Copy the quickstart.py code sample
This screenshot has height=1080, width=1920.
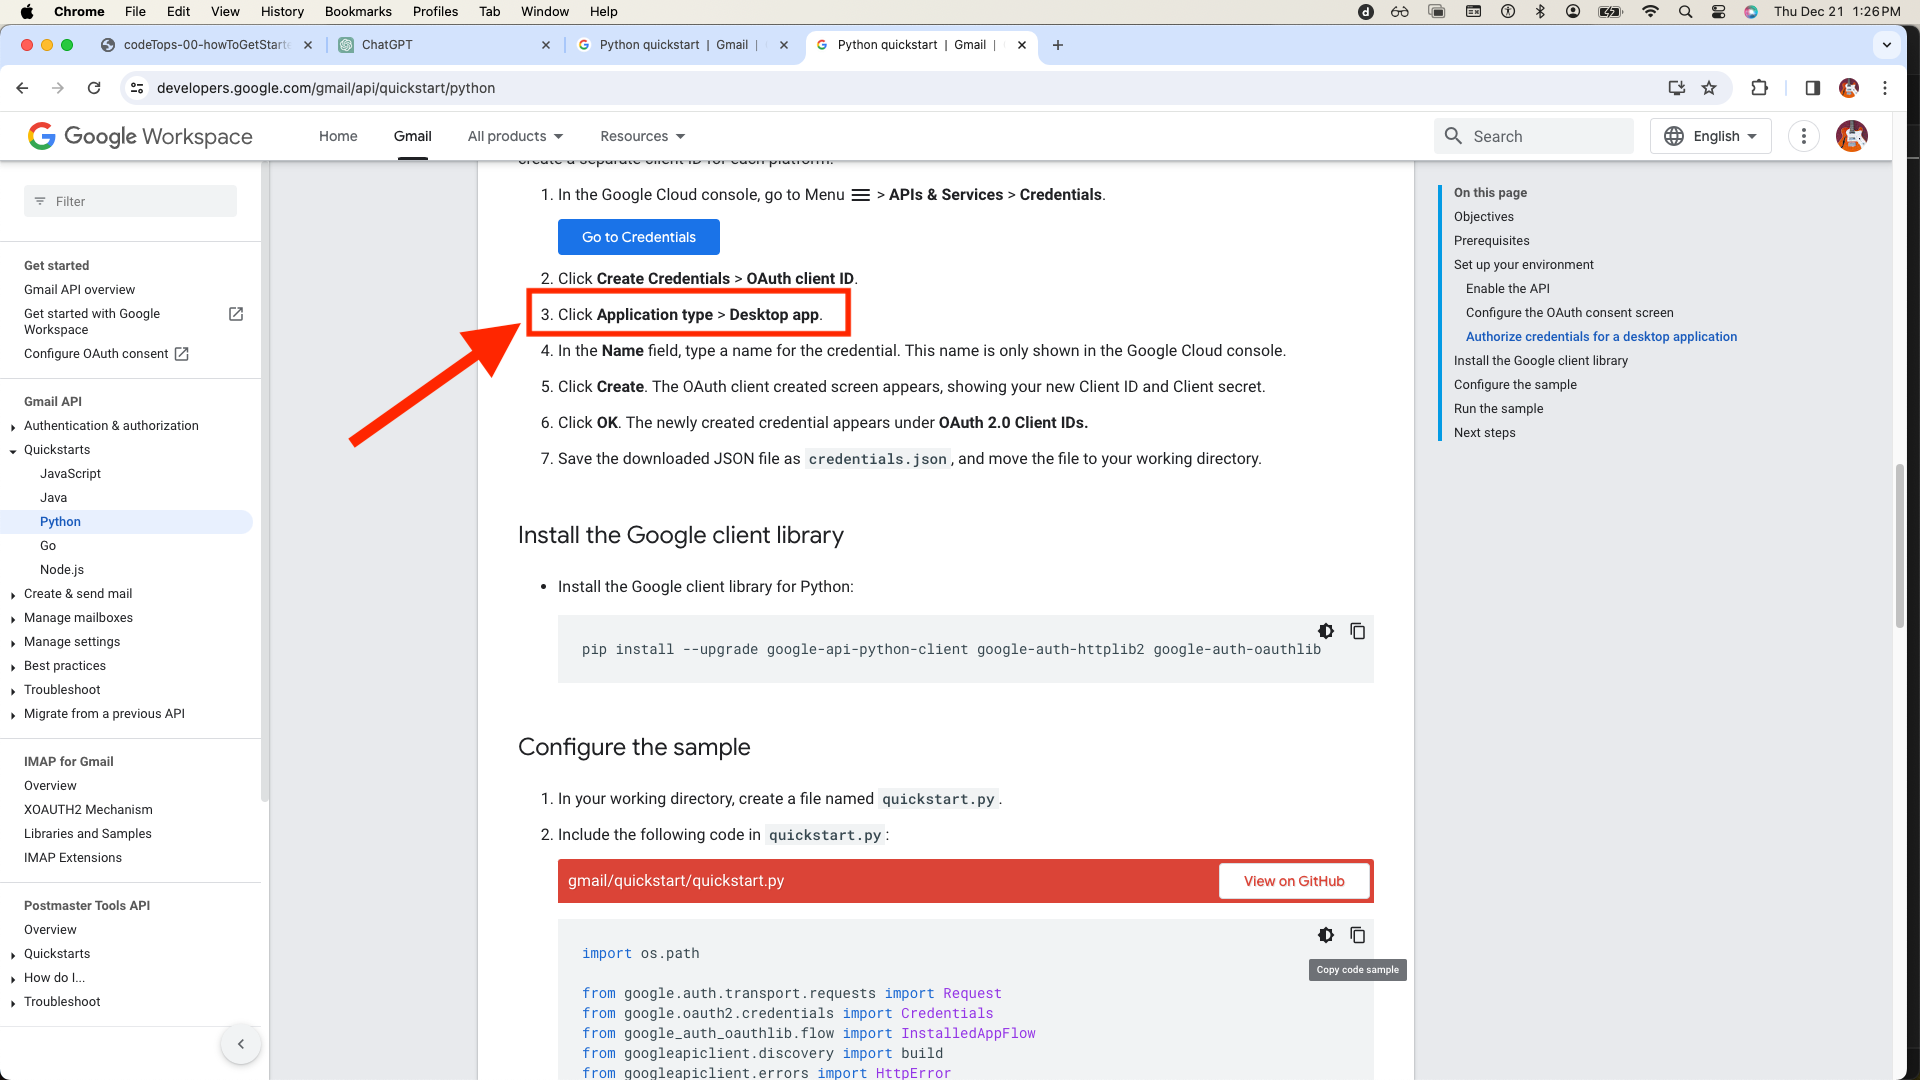(x=1357, y=935)
